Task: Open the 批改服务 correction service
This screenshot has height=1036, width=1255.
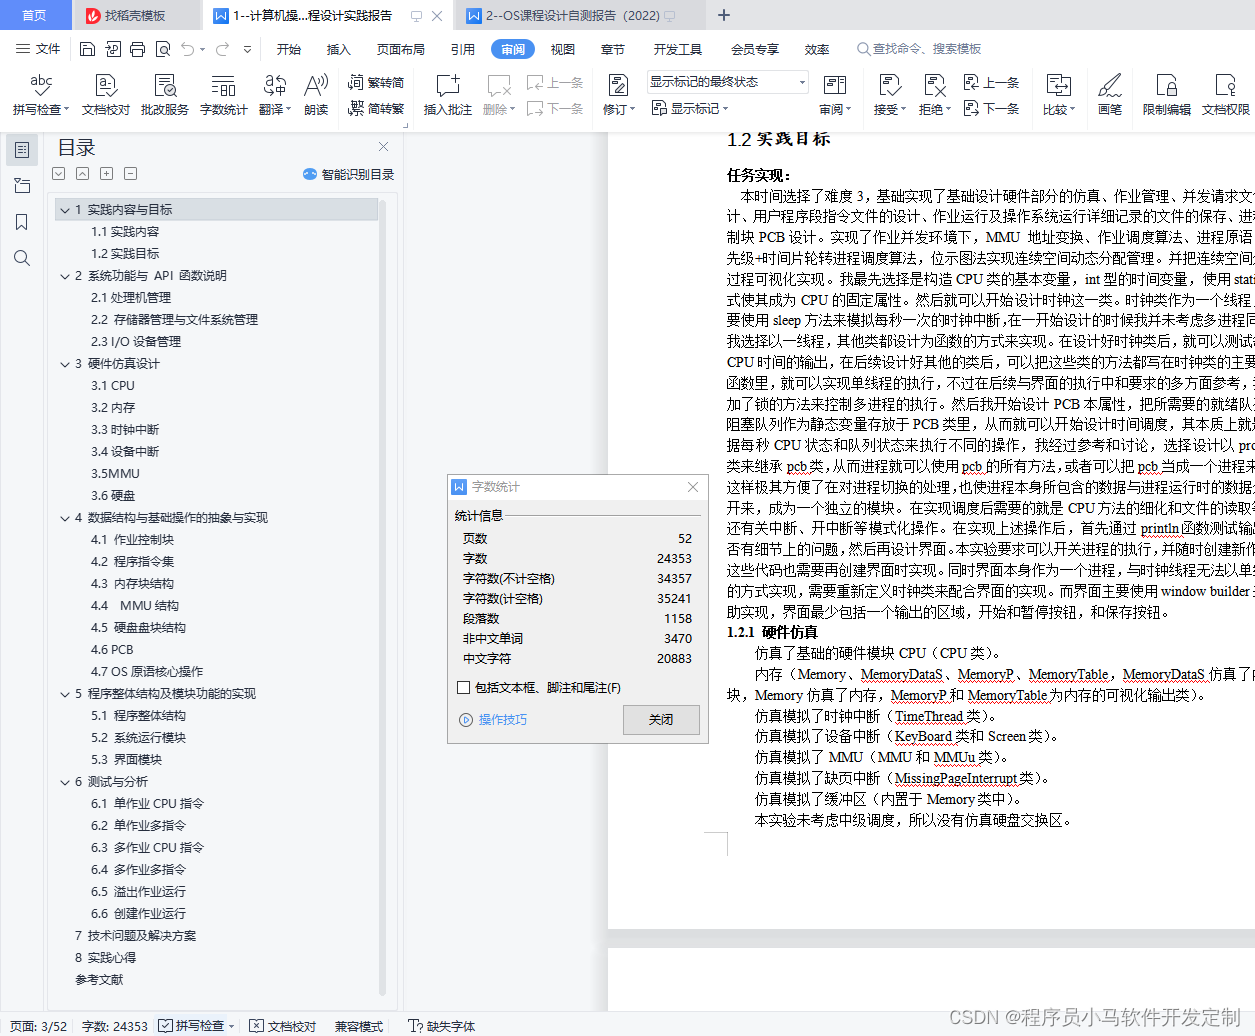Action: point(164,93)
